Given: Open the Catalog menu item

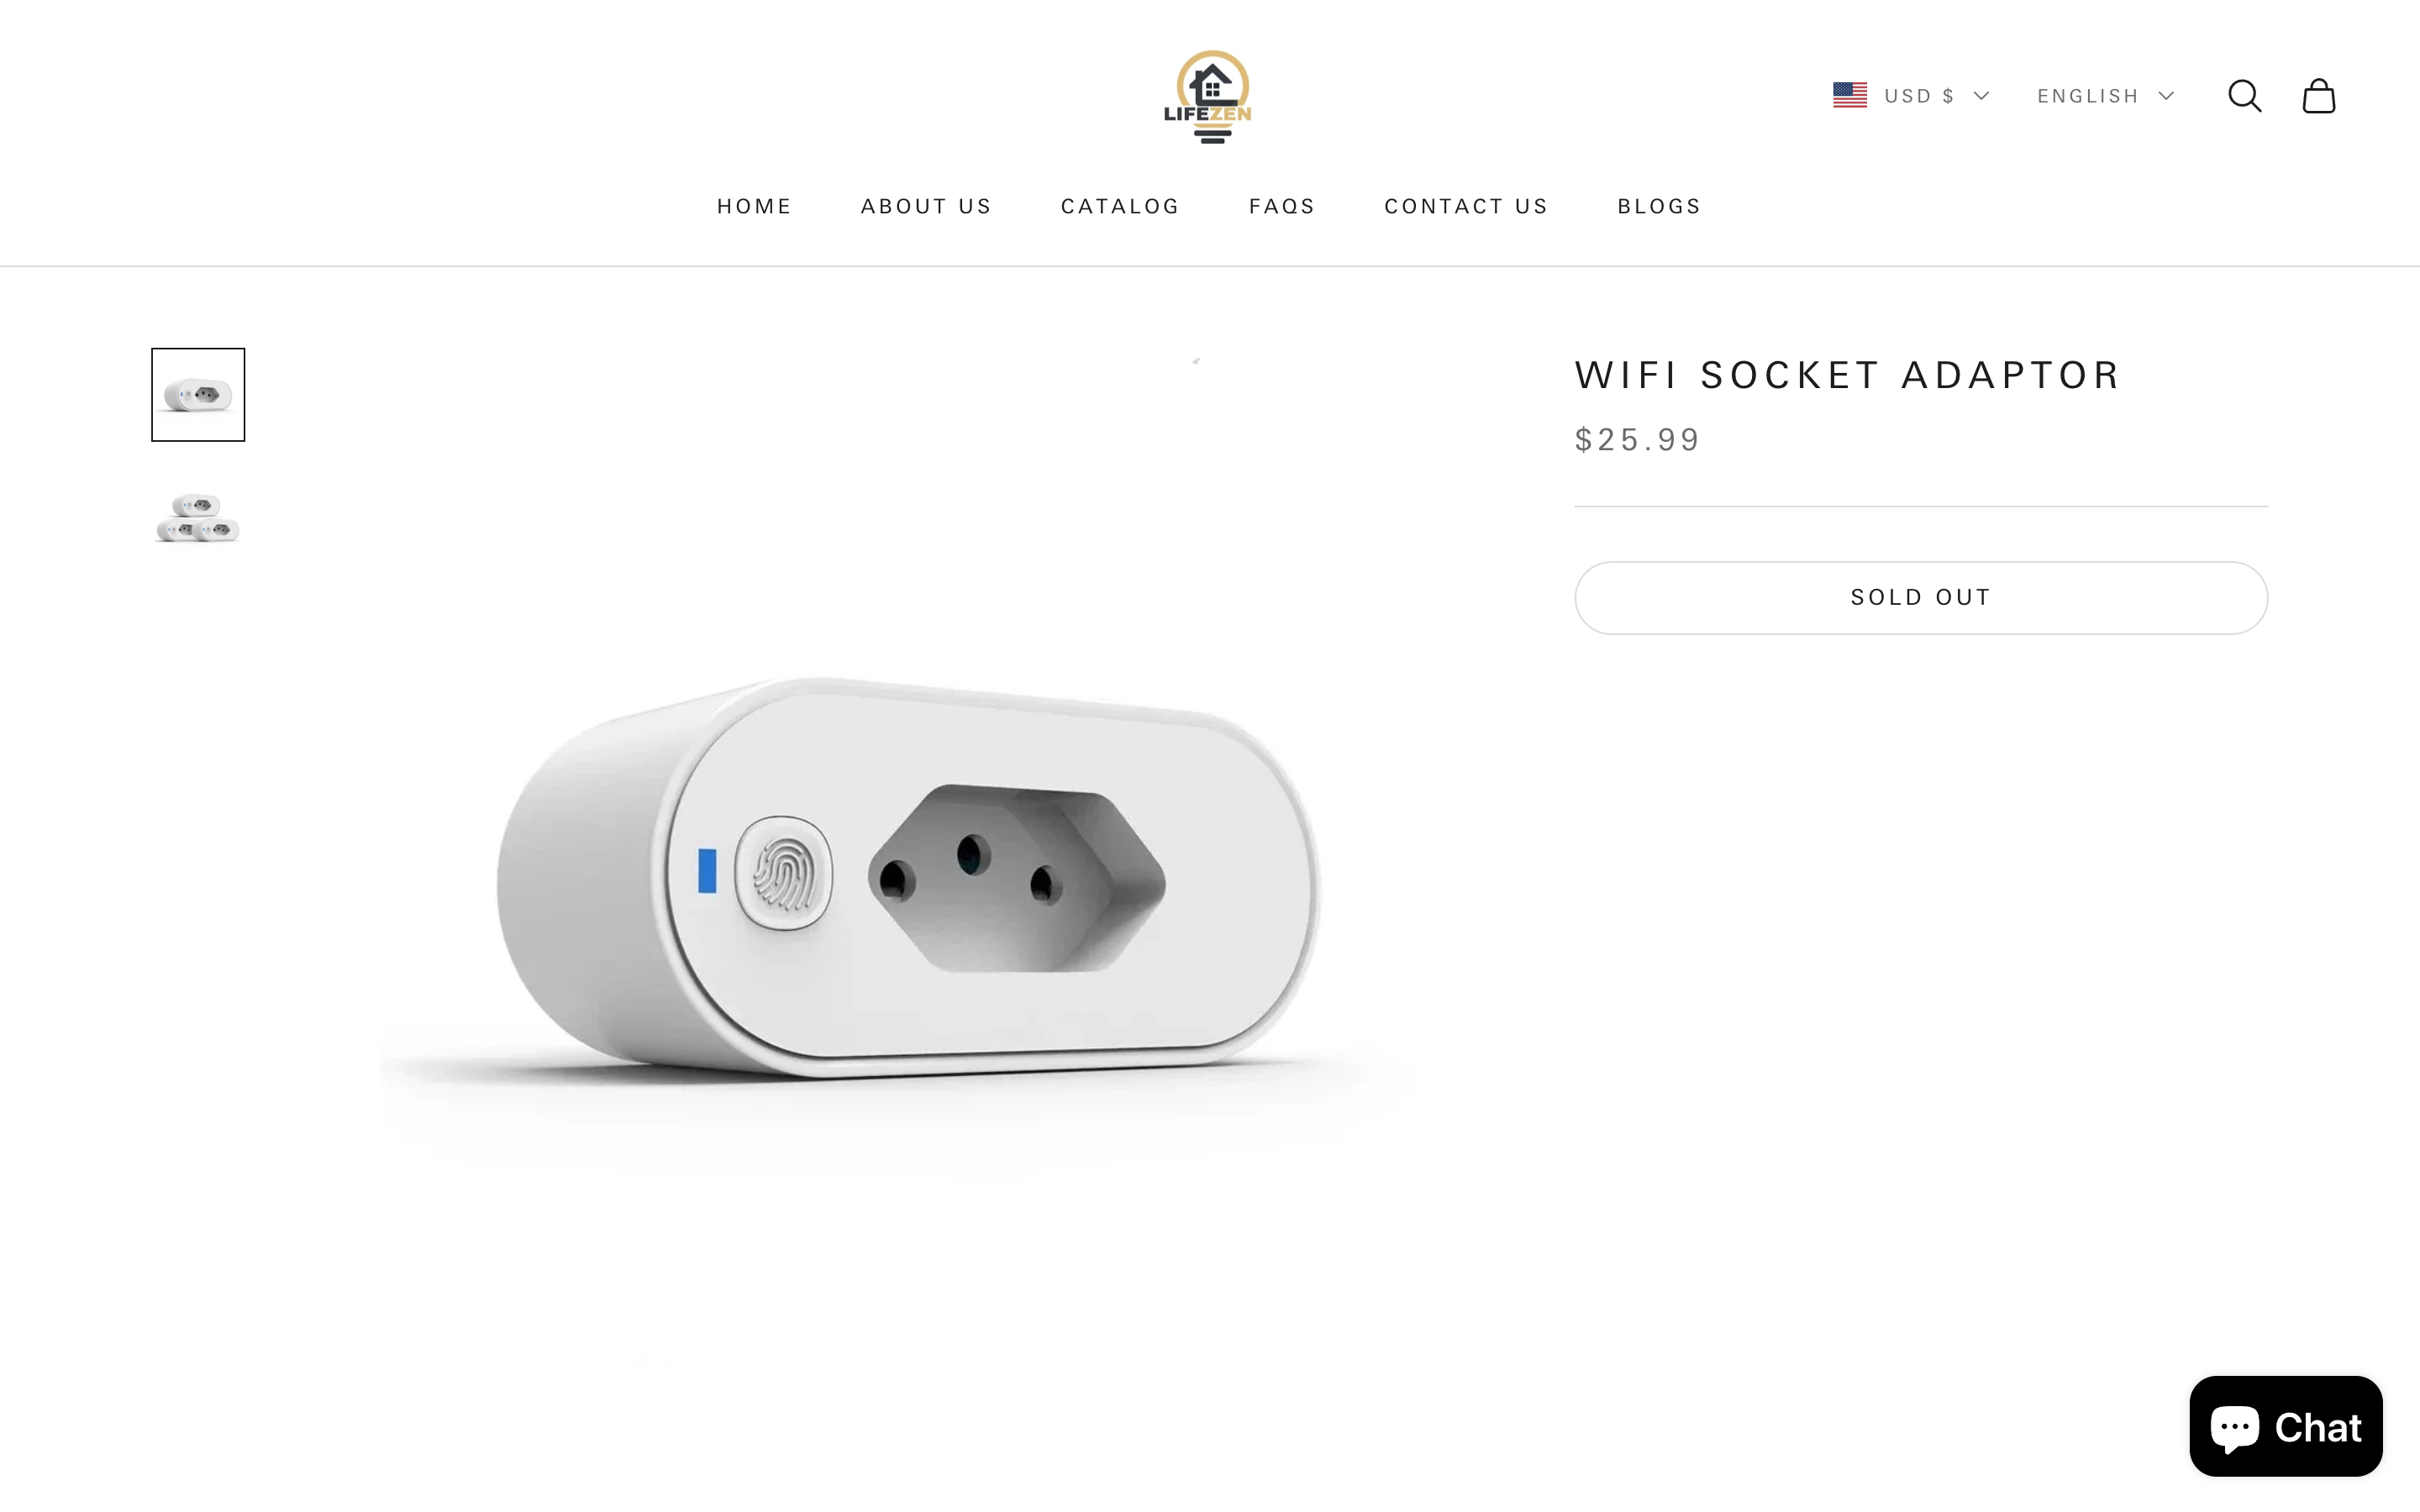Looking at the screenshot, I should (1120, 206).
